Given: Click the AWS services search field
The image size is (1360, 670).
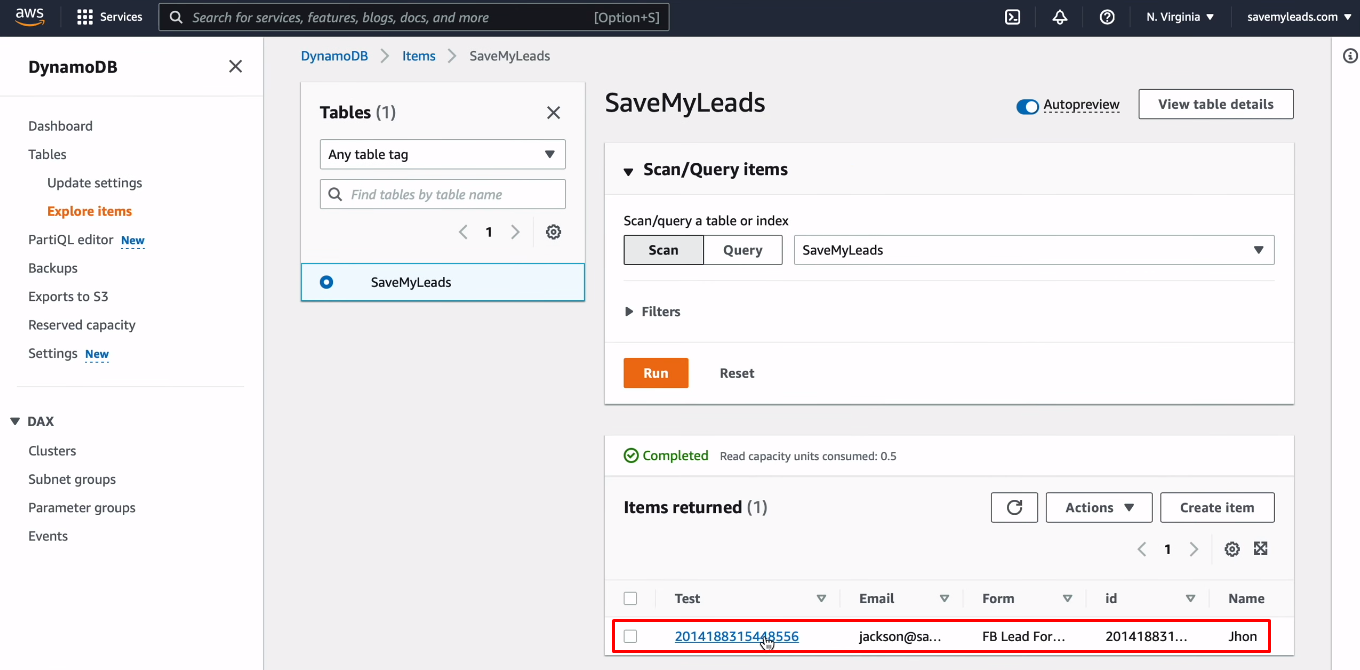Looking at the screenshot, I should tap(414, 17).
